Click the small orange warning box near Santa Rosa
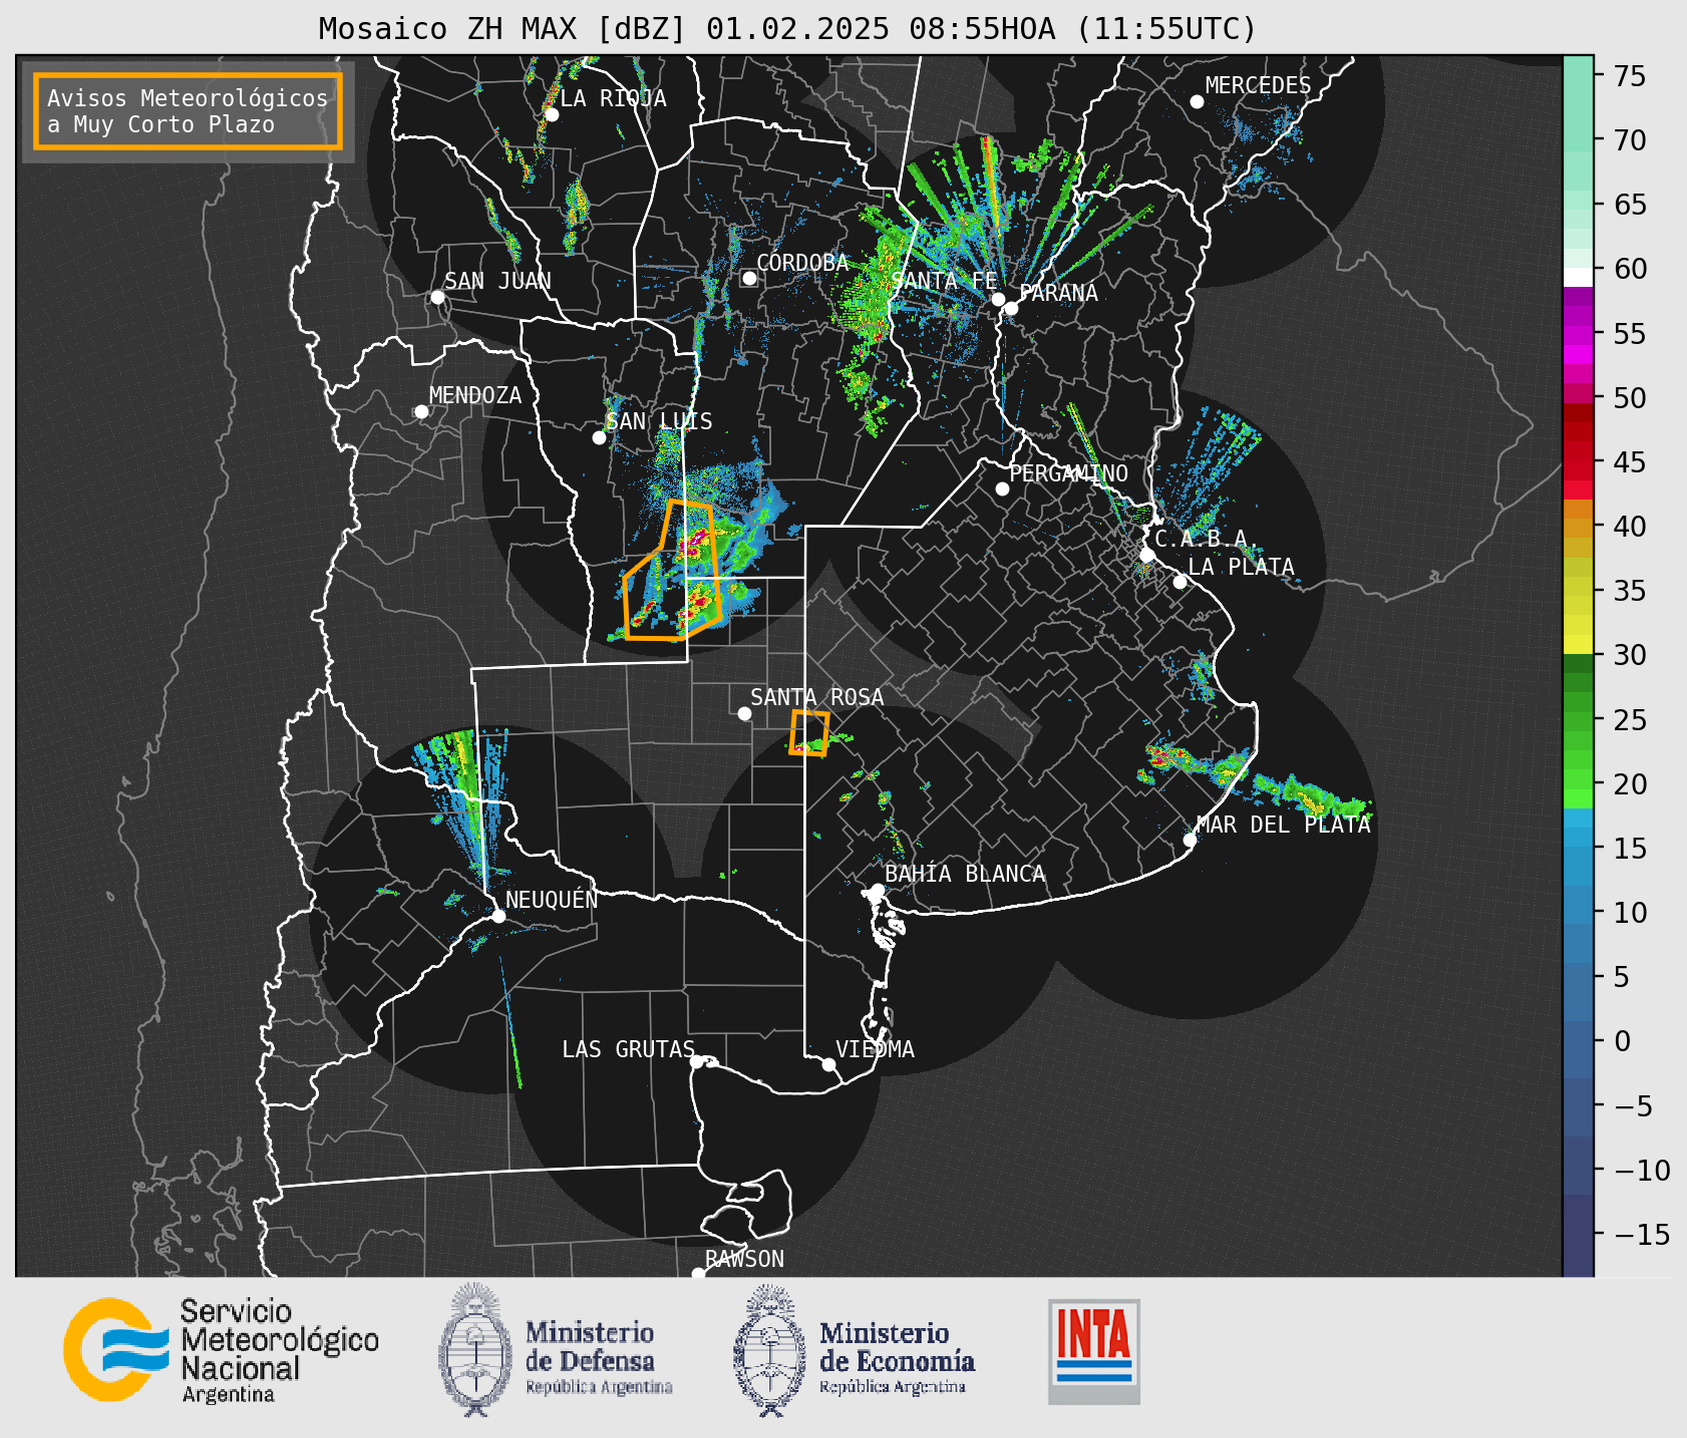Image resolution: width=1687 pixels, height=1438 pixels. tap(809, 733)
